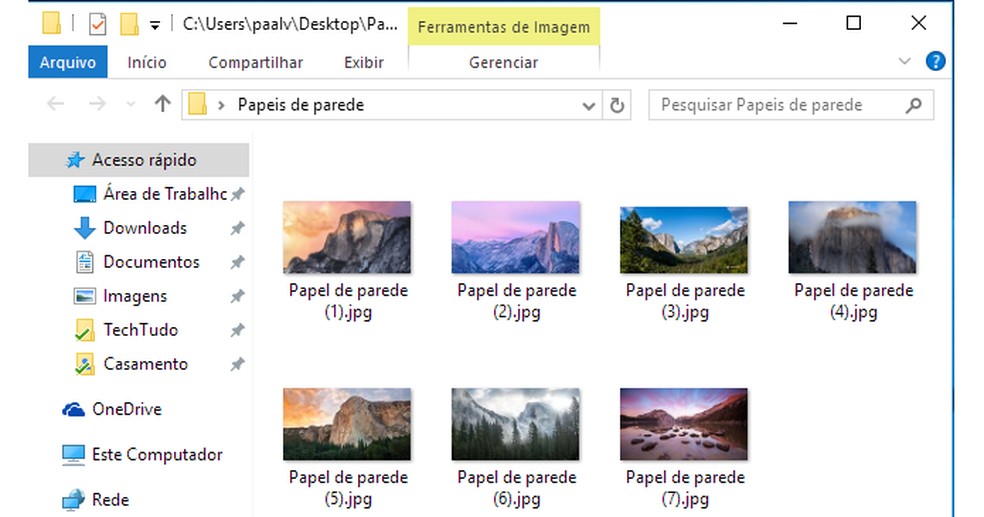This screenshot has height=517, width=984.
Task: Select the Ferramentas de Imagem contextual tab
Action: pyautogui.click(x=503, y=27)
